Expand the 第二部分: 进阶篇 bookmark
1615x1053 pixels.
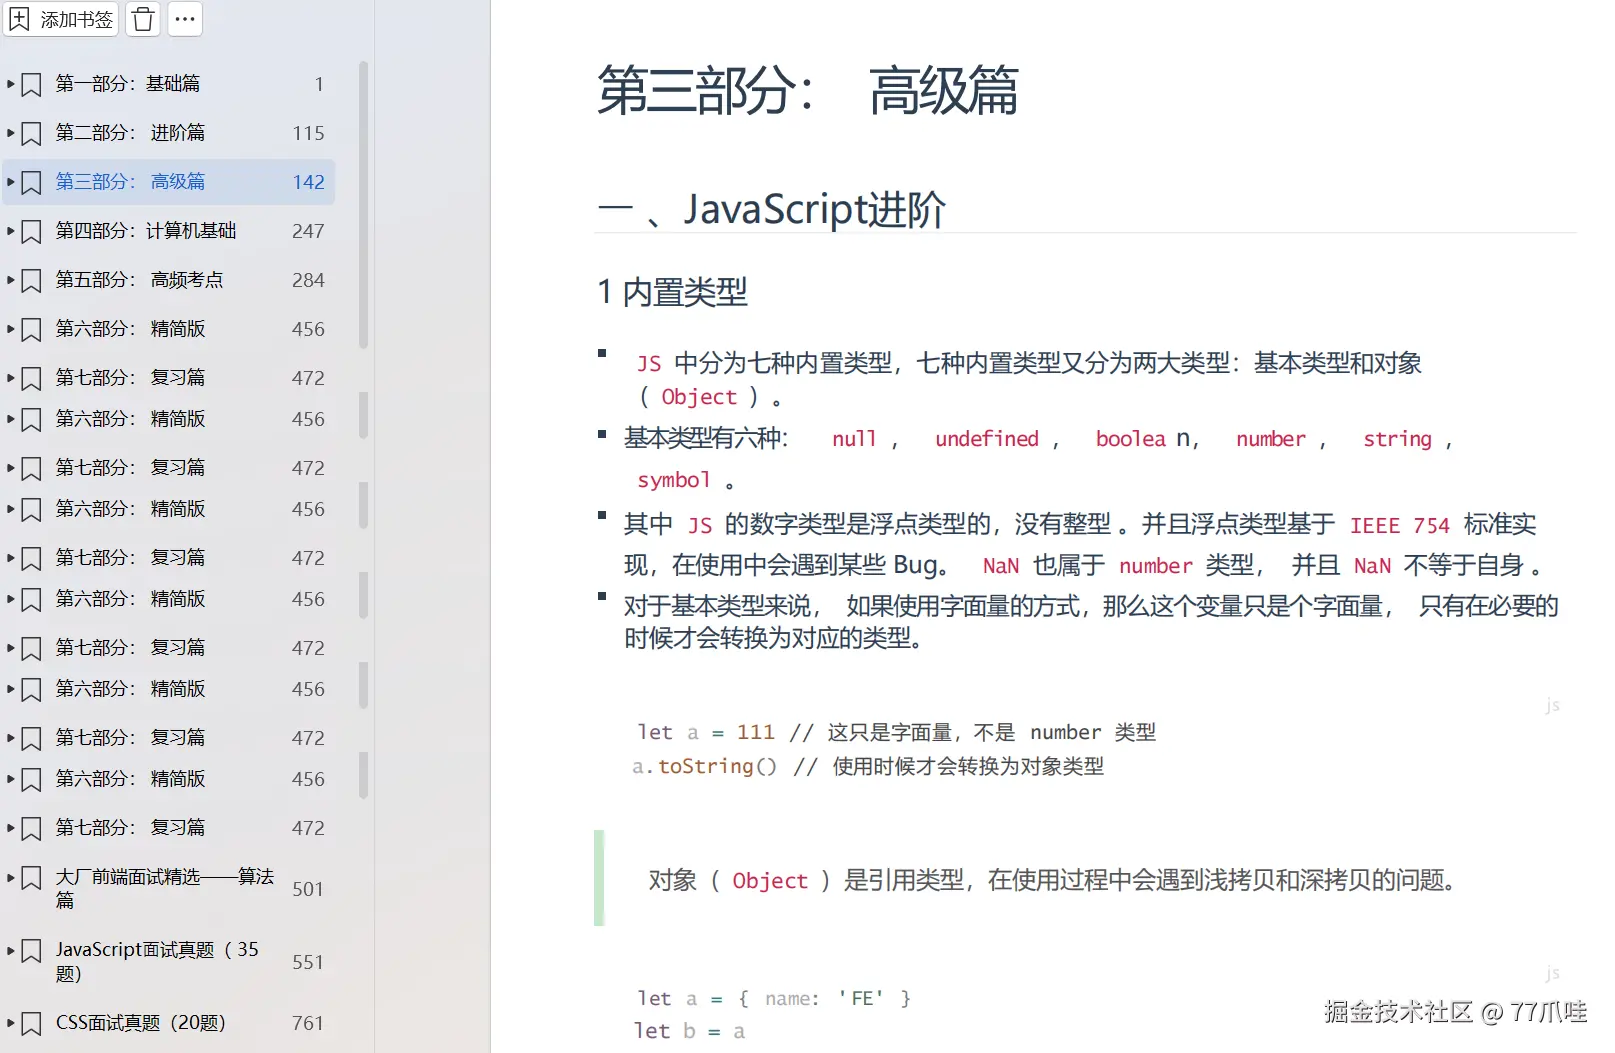point(11,133)
